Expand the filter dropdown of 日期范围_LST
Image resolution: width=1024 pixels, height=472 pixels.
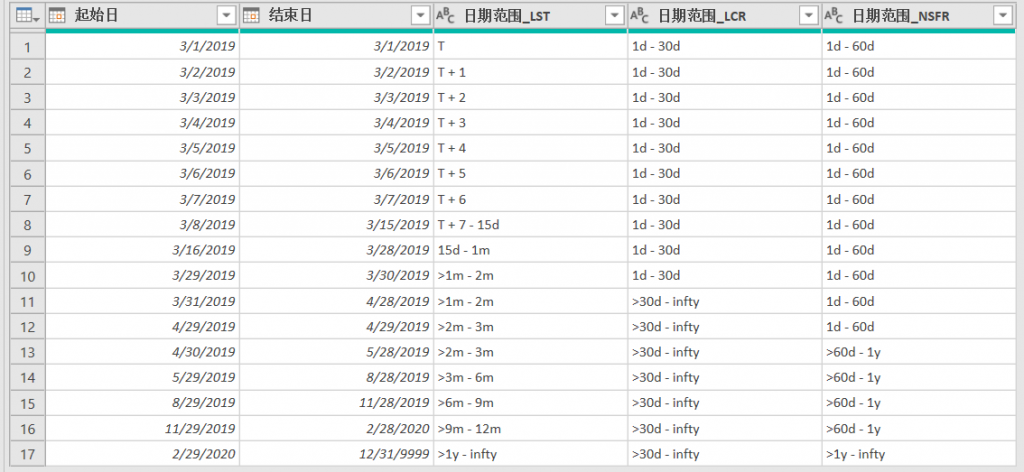point(615,16)
